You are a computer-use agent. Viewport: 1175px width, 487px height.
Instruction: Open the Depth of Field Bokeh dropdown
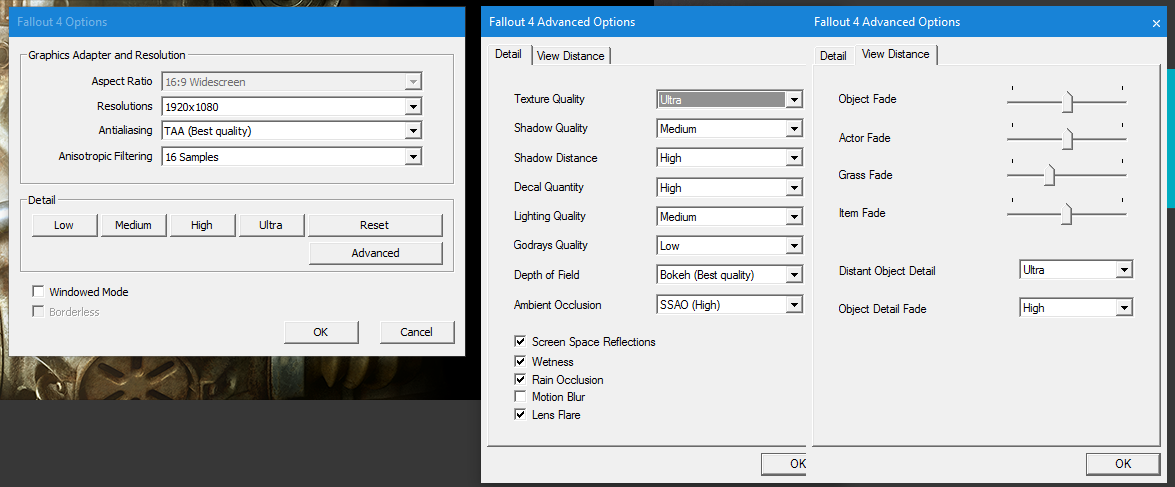729,275
